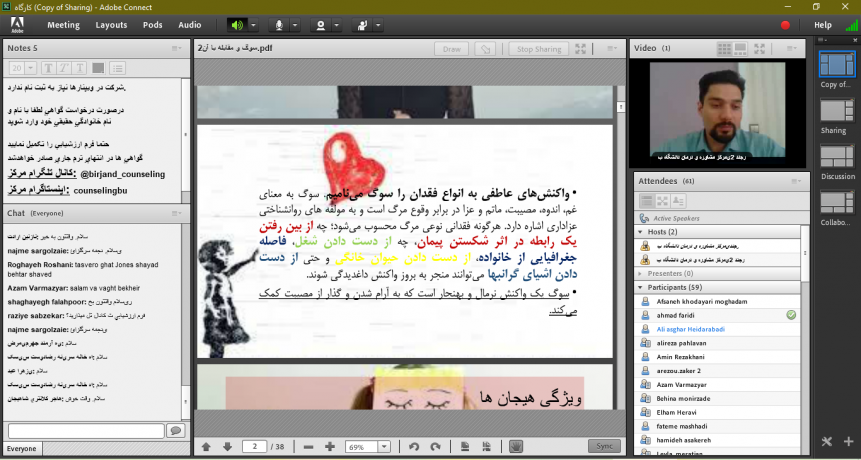Open status options dropdown beside raise hand

(x=378, y=25)
